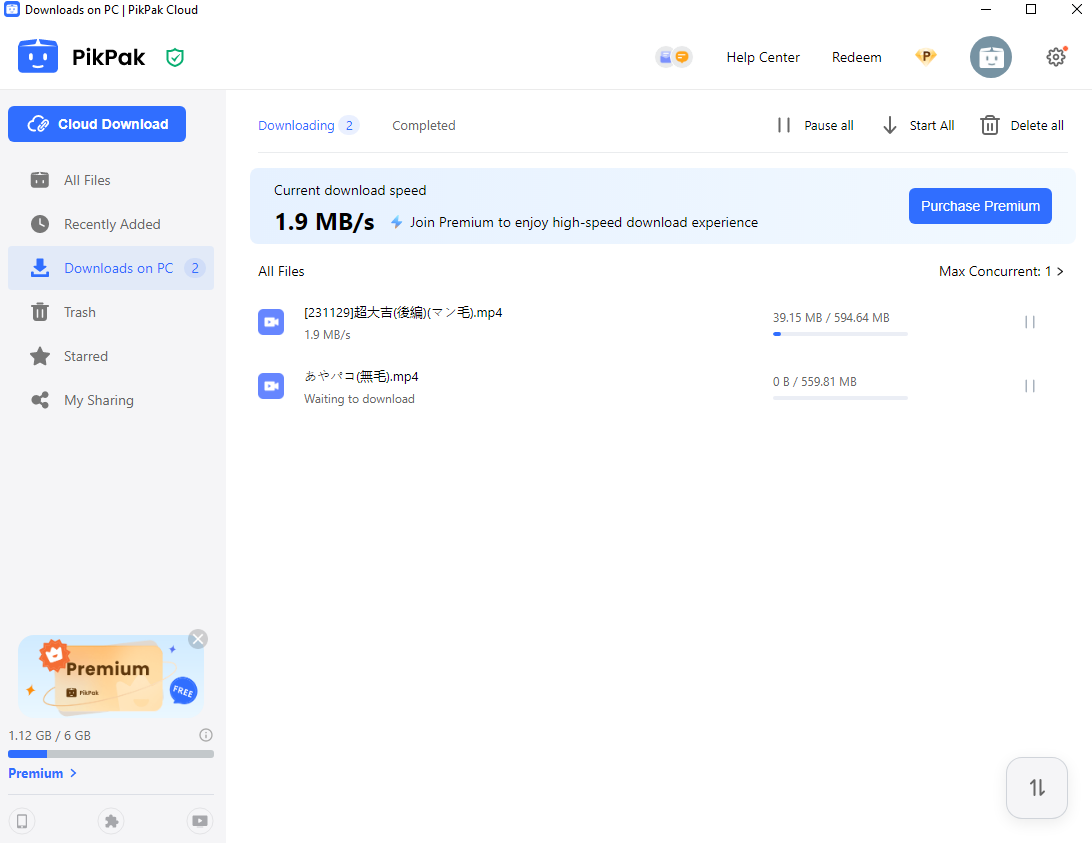Show storage info tooltip icon
1092x843 pixels.
pyautogui.click(x=206, y=735)
